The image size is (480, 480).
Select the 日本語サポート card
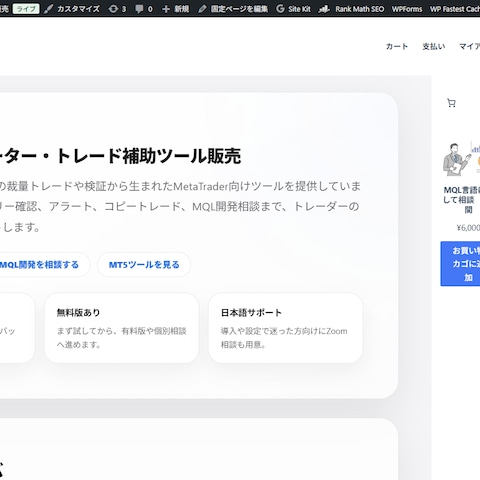(286, 328)
